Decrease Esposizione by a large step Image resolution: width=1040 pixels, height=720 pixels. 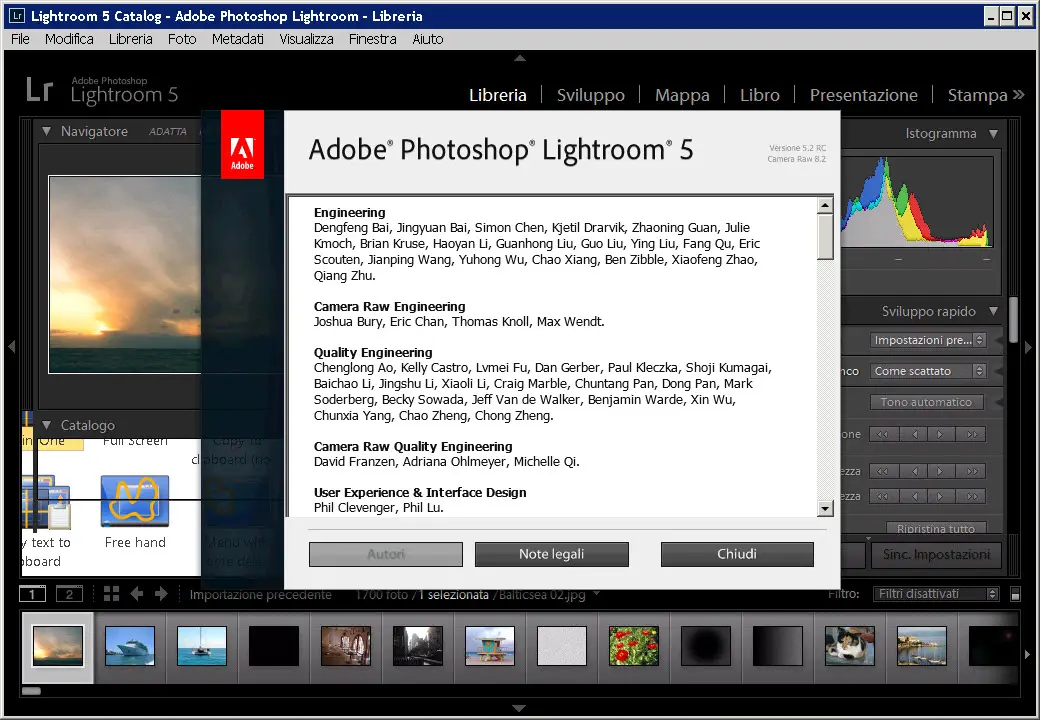[x=883, y=434]
